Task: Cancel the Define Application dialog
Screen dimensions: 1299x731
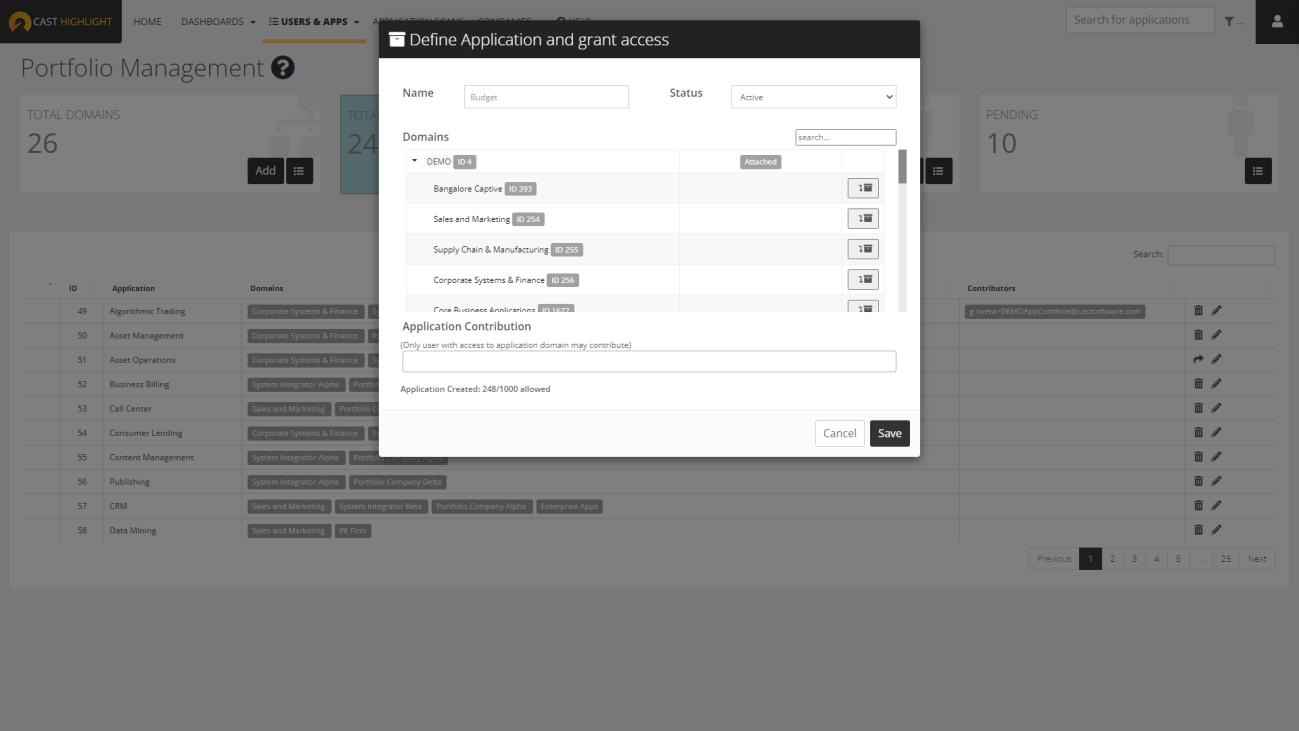Action: (839, 433)
